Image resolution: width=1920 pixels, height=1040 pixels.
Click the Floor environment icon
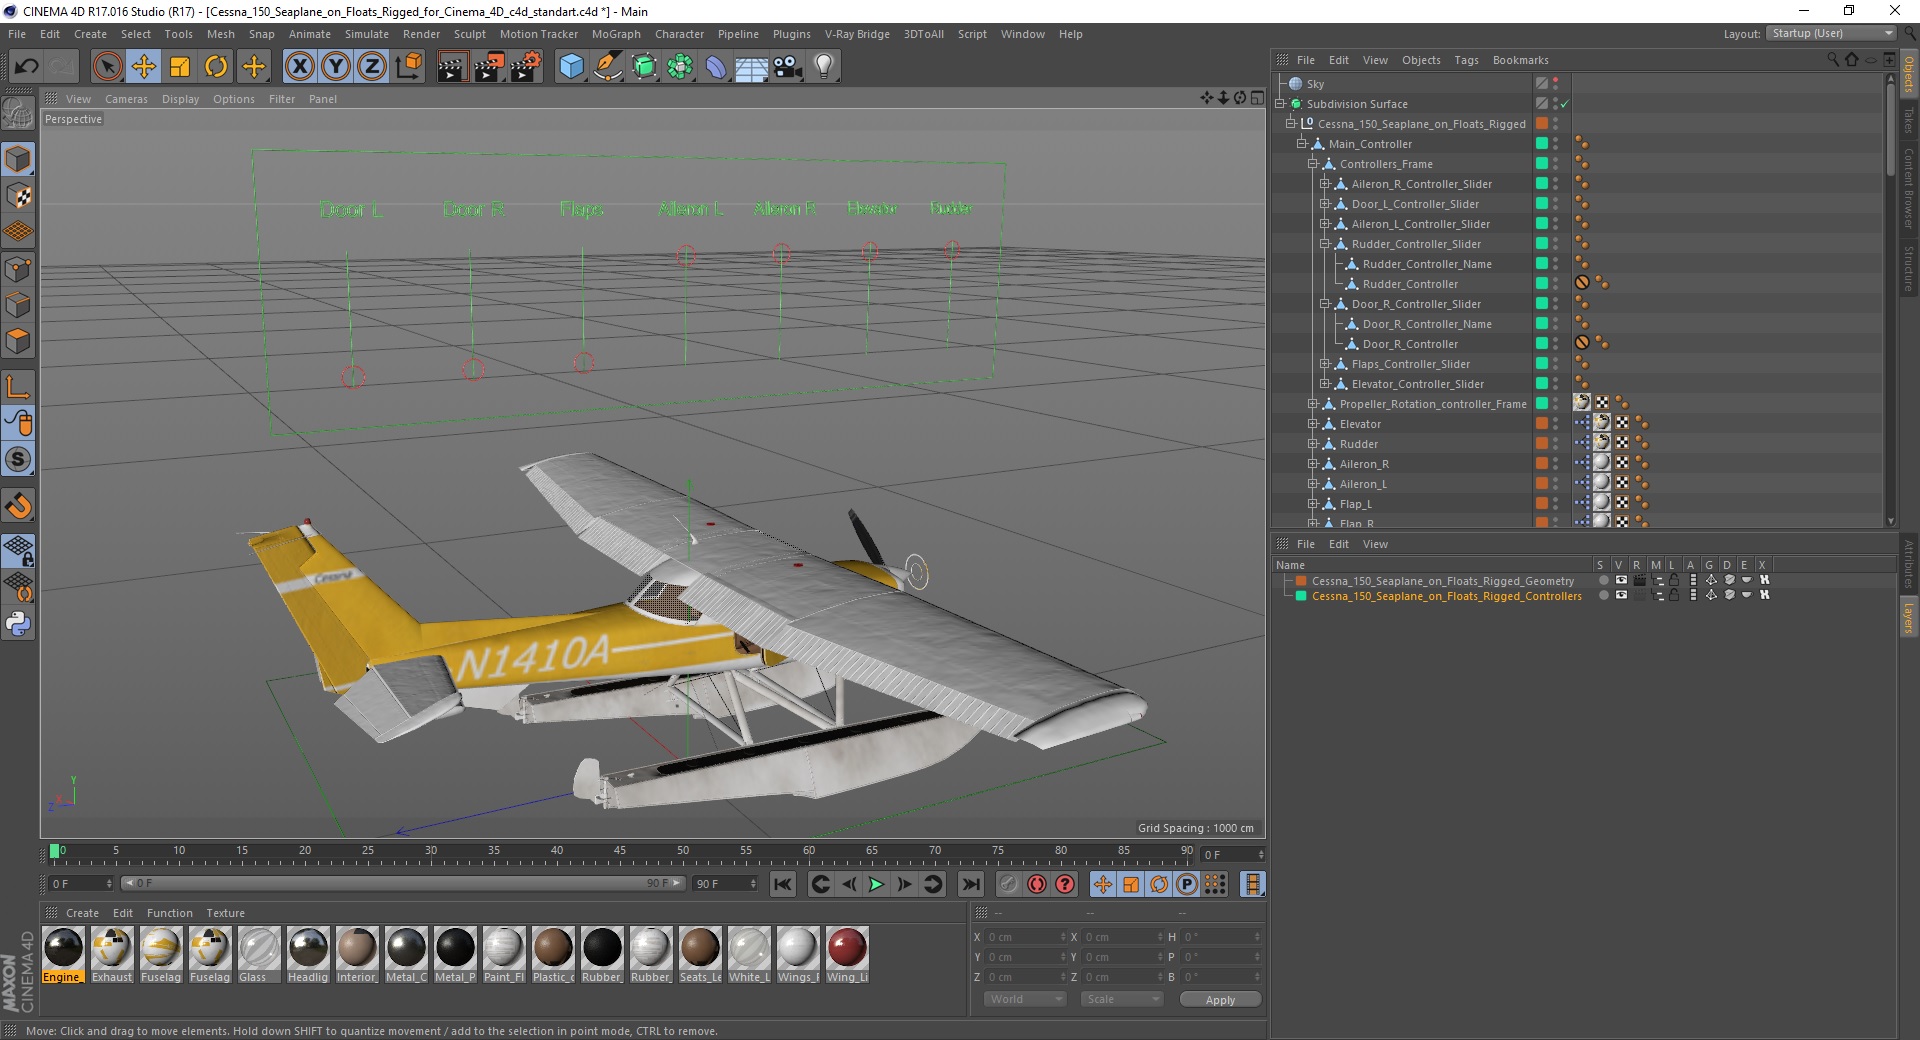[752, 67]
